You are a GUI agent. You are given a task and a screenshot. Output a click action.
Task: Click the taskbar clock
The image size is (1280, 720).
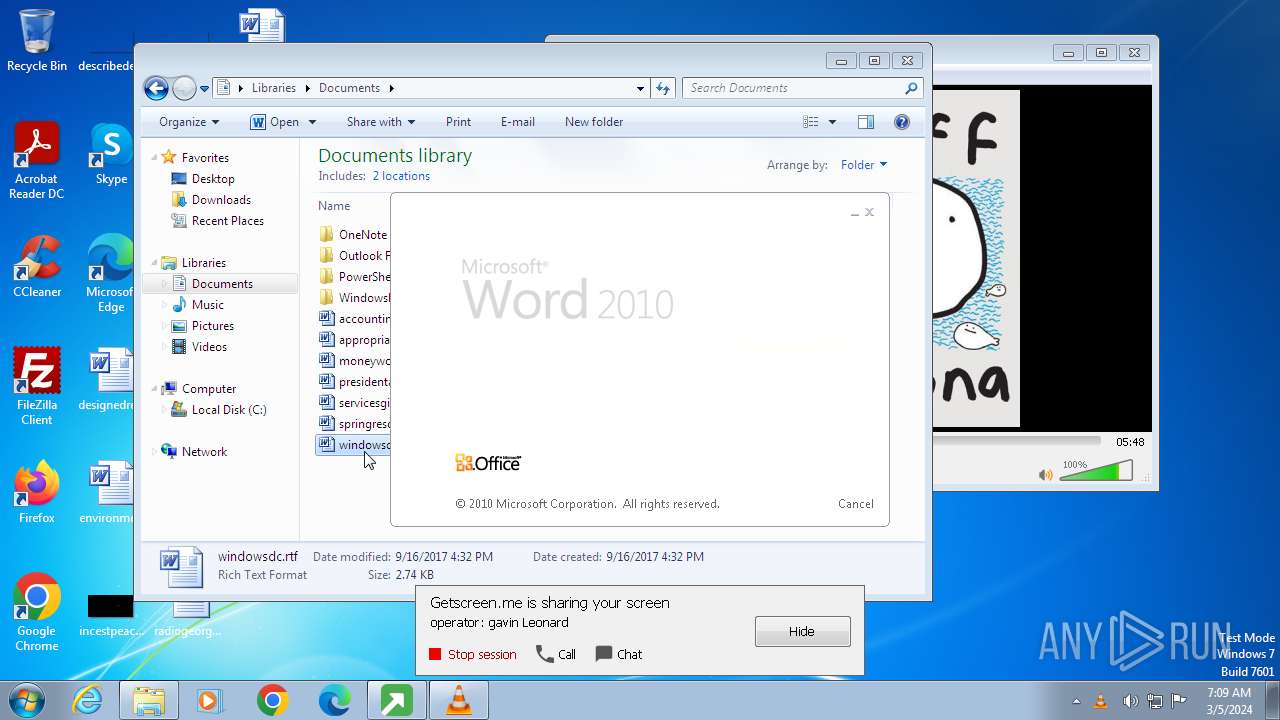pyautogui.click(x=1229, y=701)
